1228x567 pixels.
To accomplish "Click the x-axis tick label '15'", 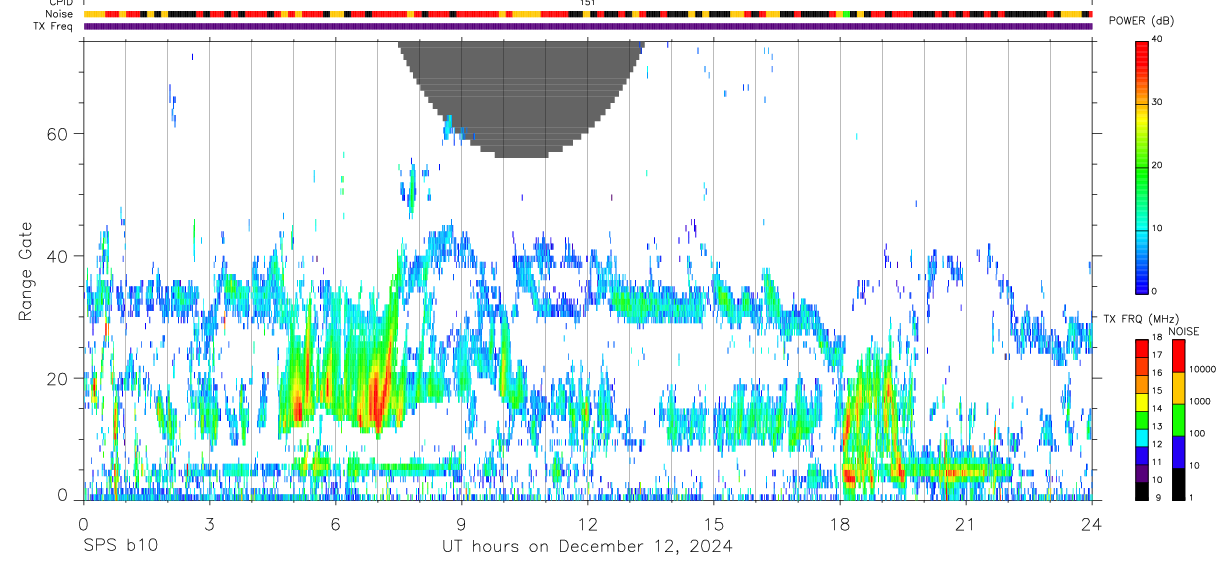I will coord(713,524).
